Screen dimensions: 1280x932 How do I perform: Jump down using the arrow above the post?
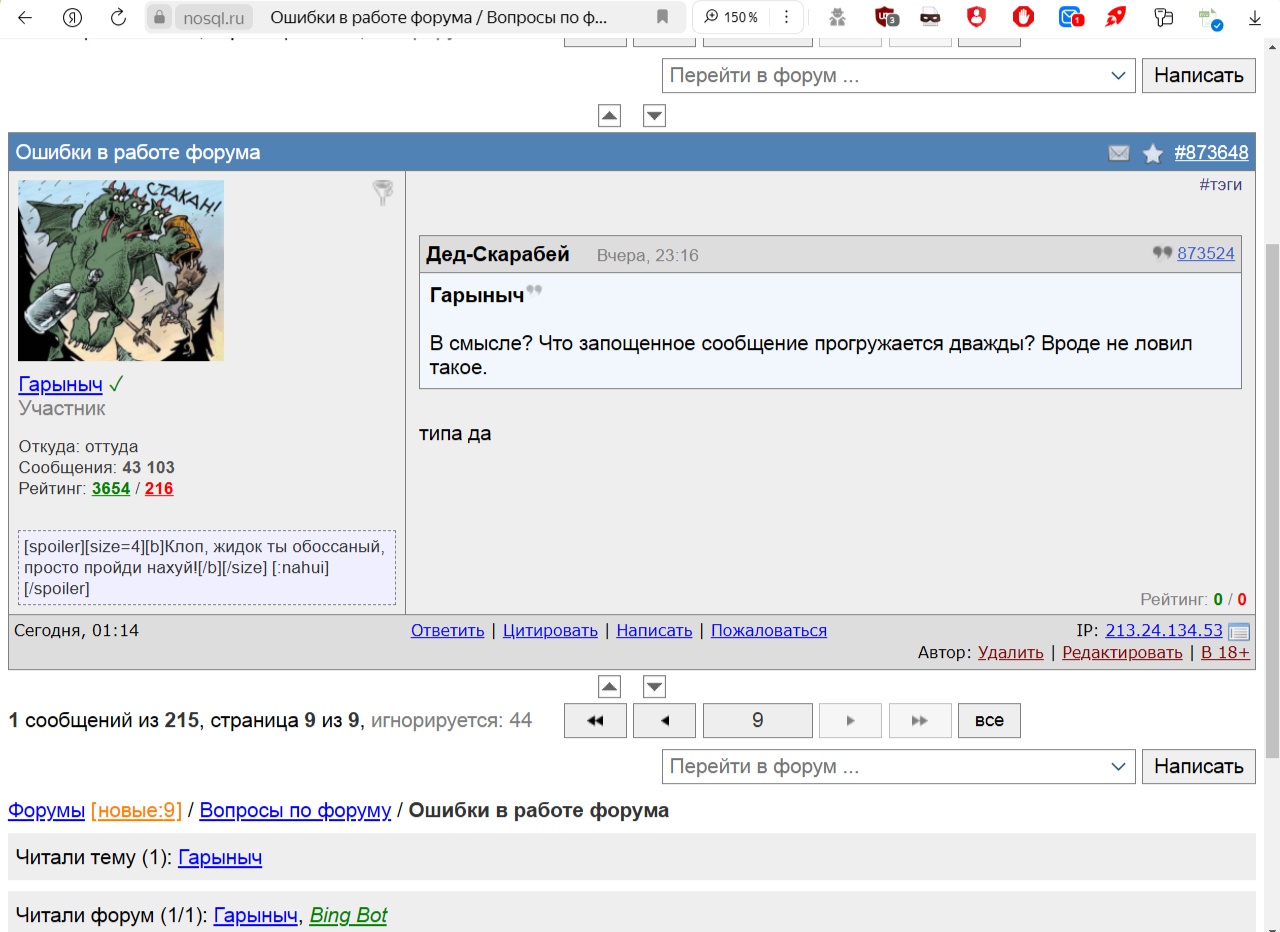point(654,116)
